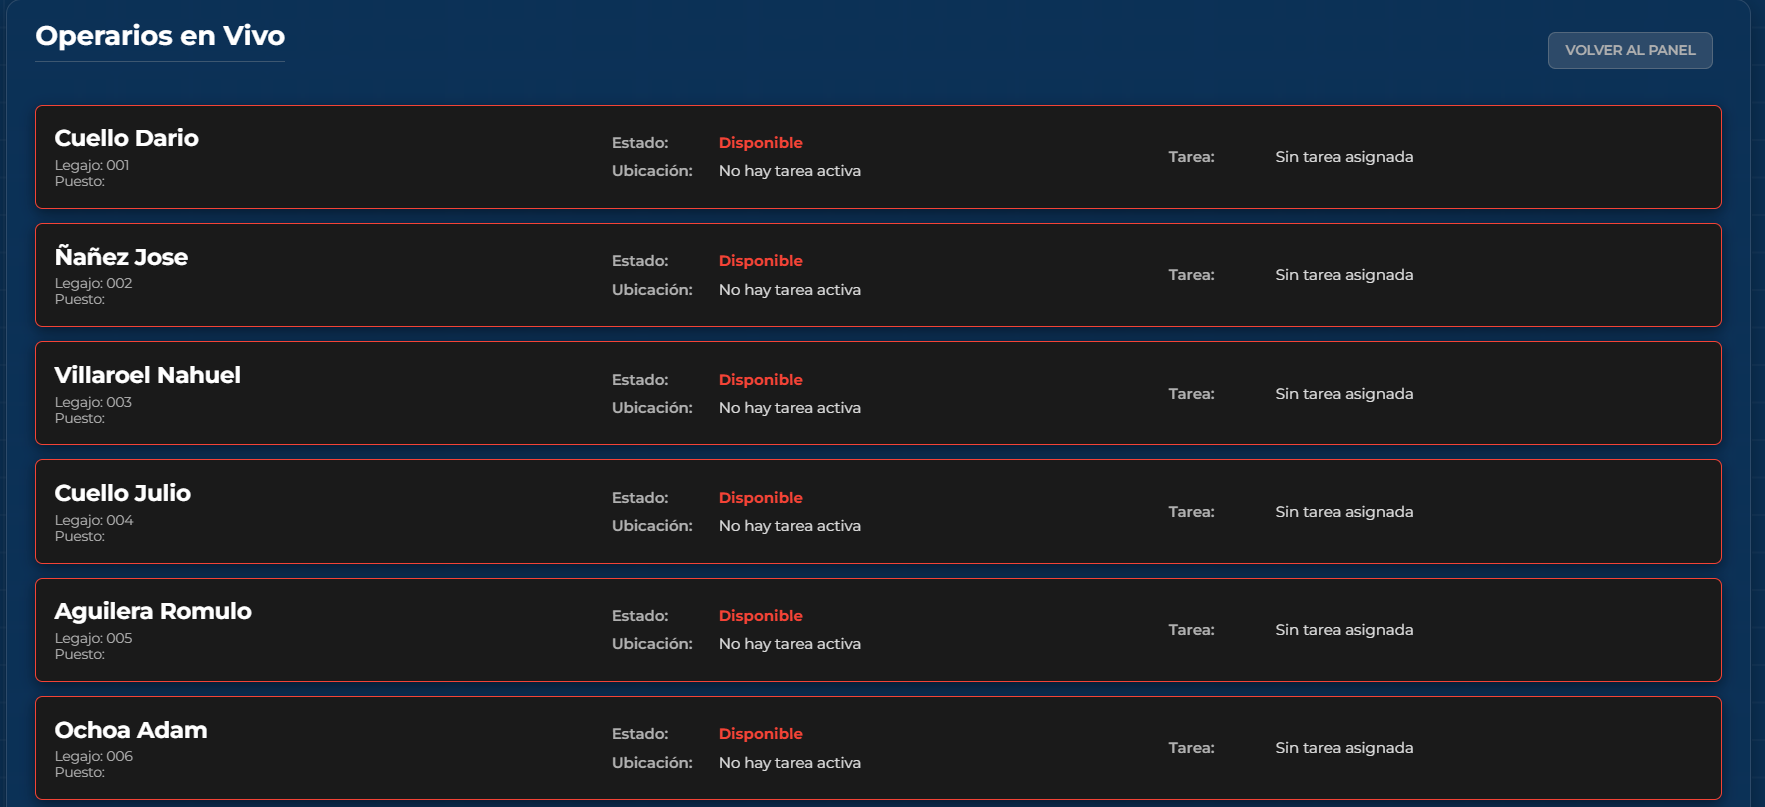The image size is (1765, 807).
Task: Click the Operarios en Vivo heading
Action: coord(160,36)
